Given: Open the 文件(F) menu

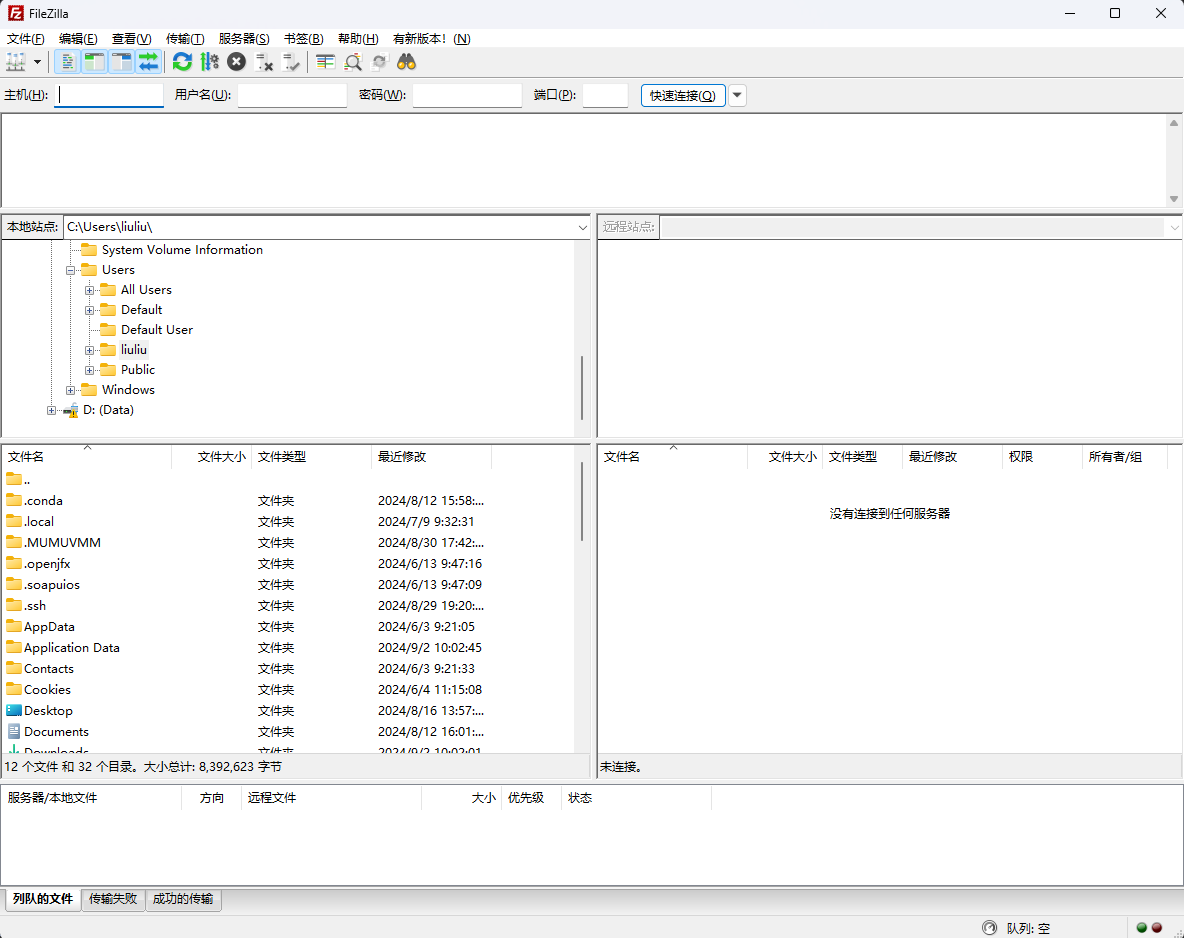Looking at the screenshot, I should coord(26,39).
